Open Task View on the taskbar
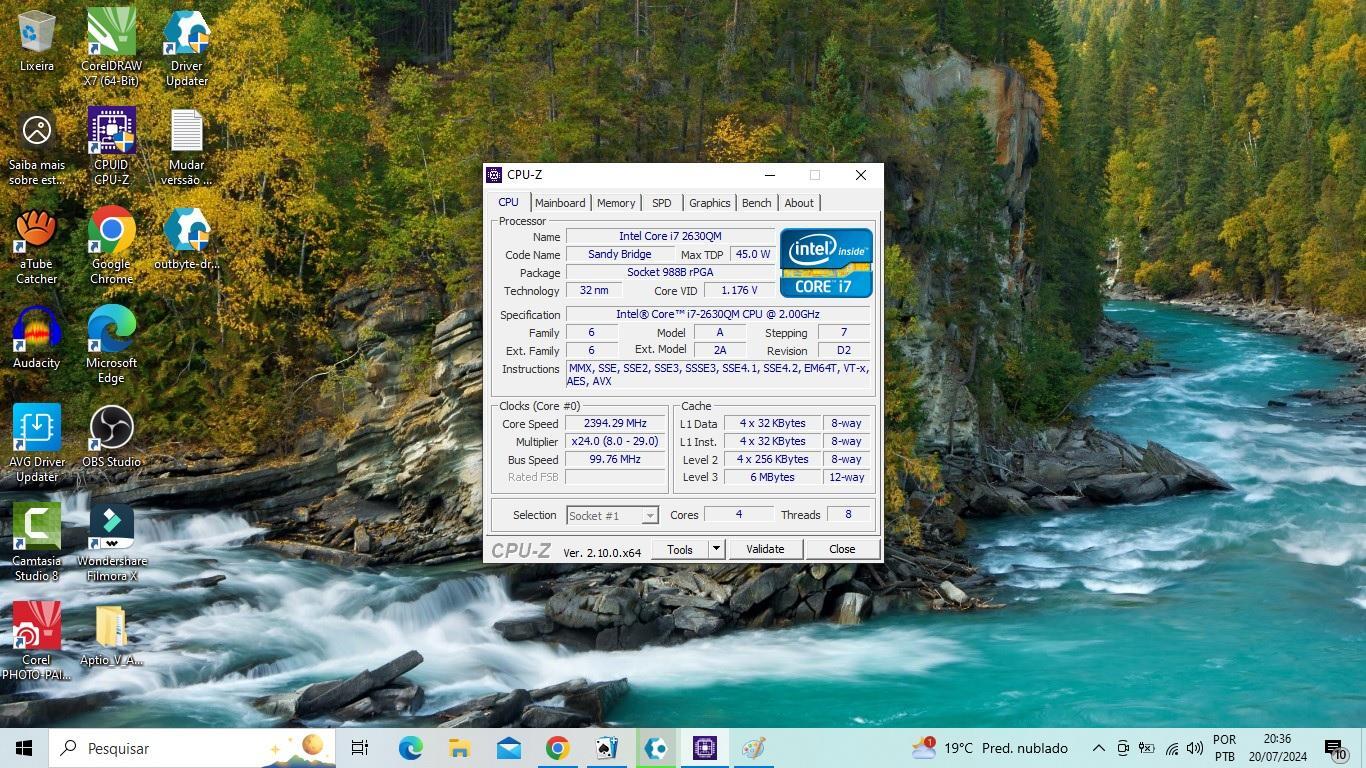The width and height of the screenshot is (1366, 768). point(360,748)
